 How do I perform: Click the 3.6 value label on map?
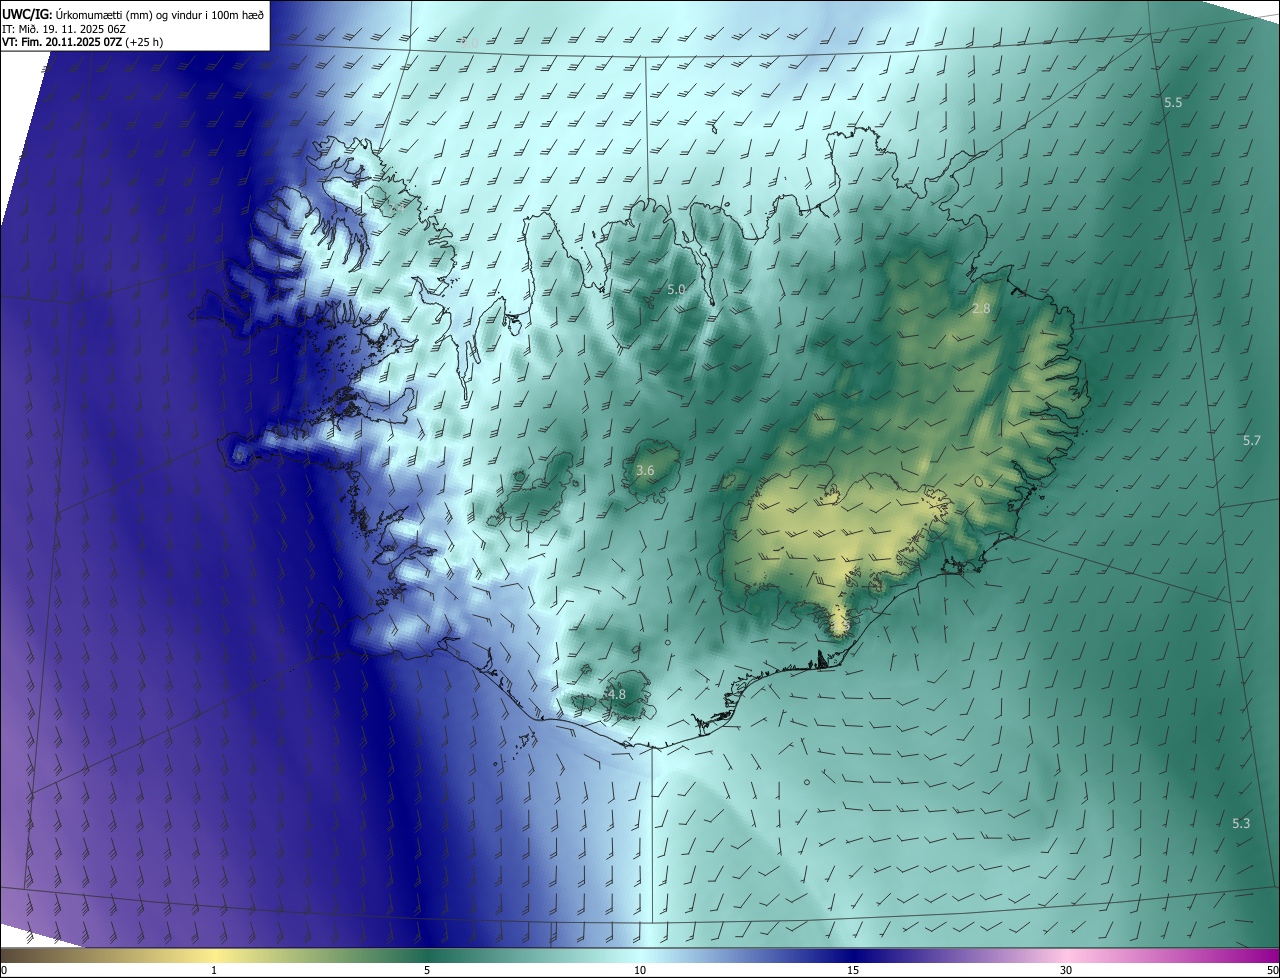click(645, 470)
